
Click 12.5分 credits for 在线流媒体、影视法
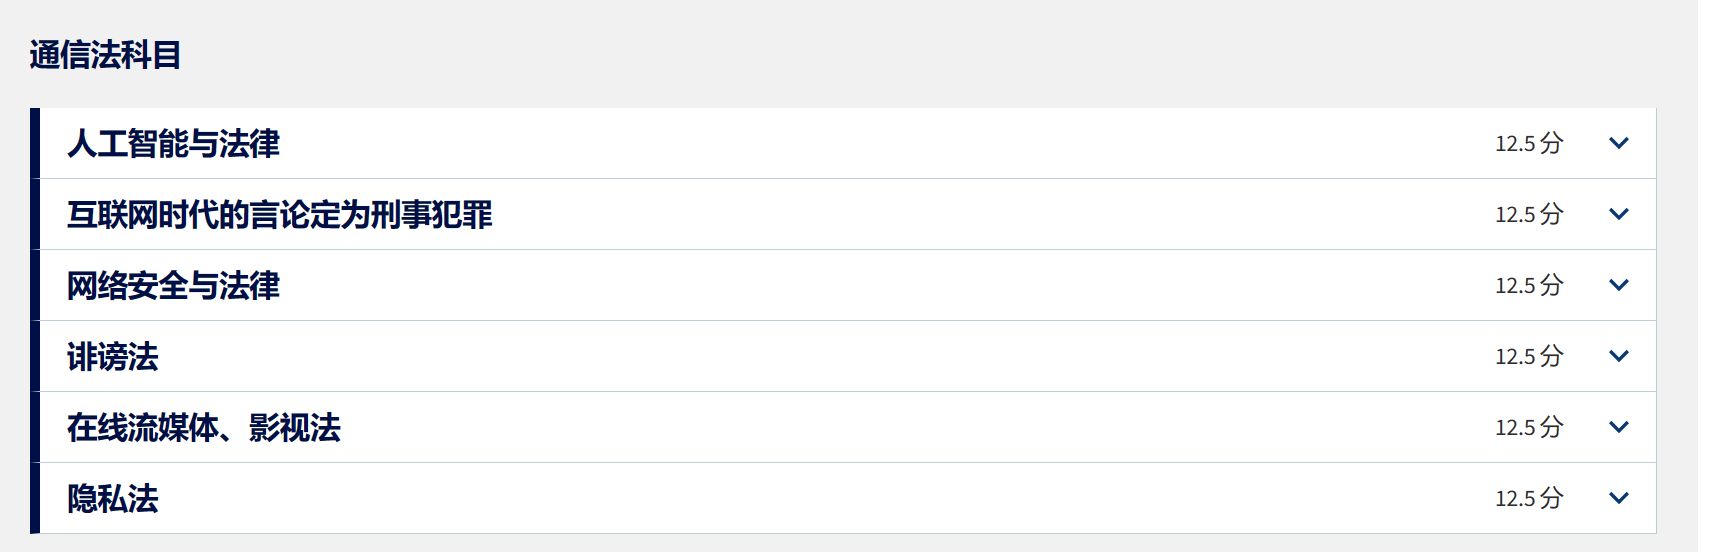point(1528,427)
